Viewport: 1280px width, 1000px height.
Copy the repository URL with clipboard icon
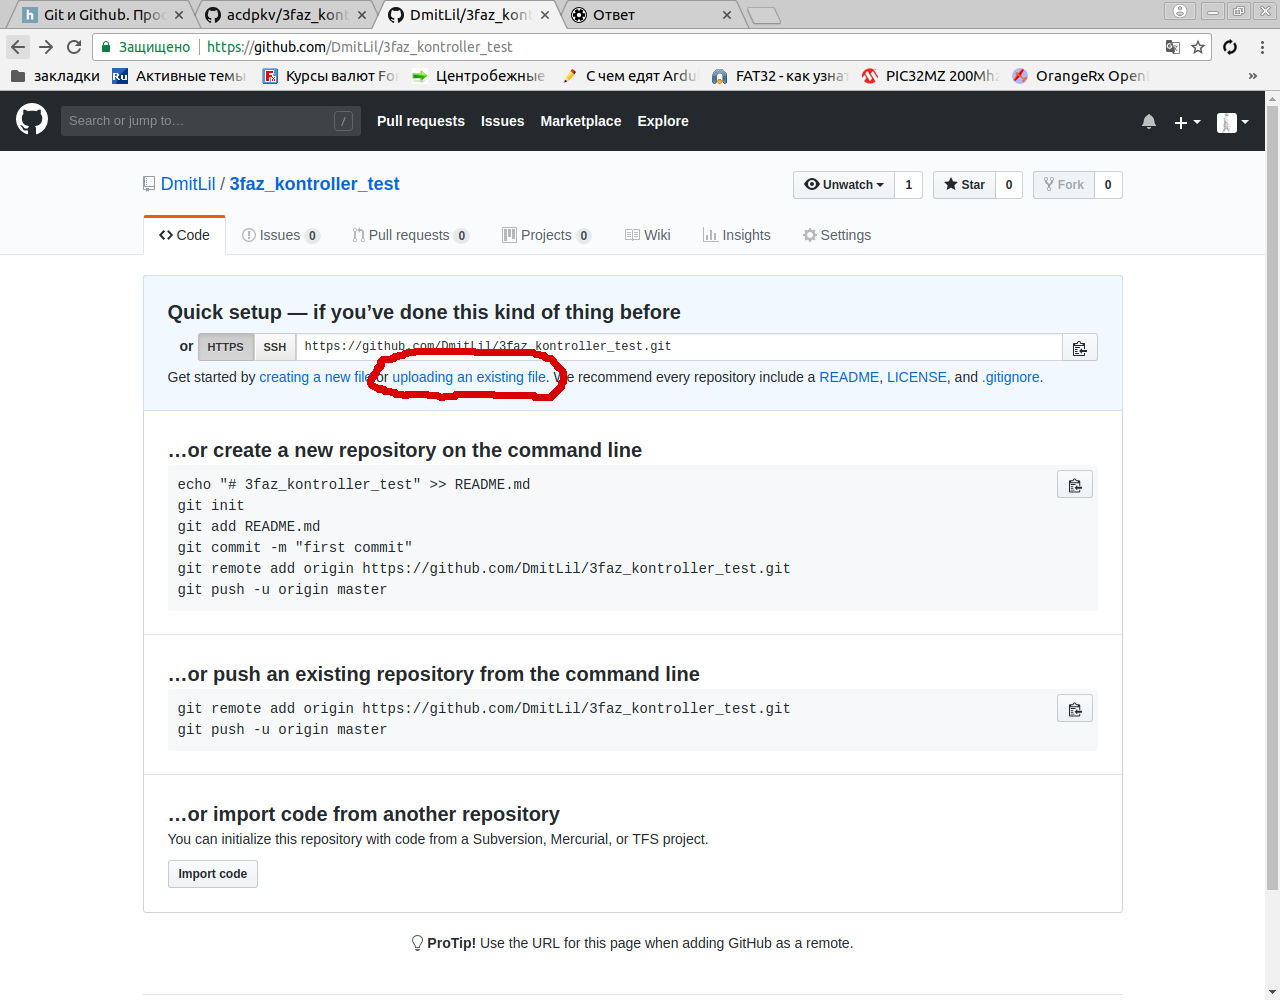[1080, 348]
